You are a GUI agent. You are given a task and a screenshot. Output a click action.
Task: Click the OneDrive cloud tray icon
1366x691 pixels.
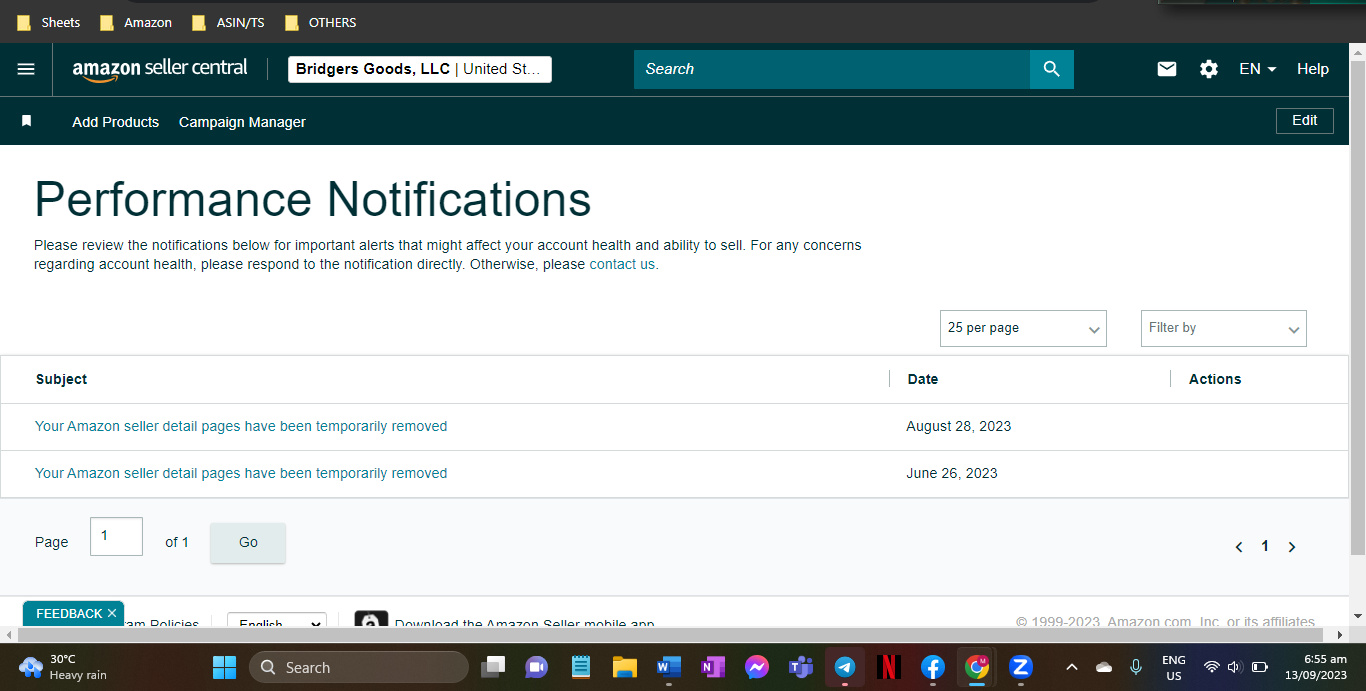pos(1104,667)
